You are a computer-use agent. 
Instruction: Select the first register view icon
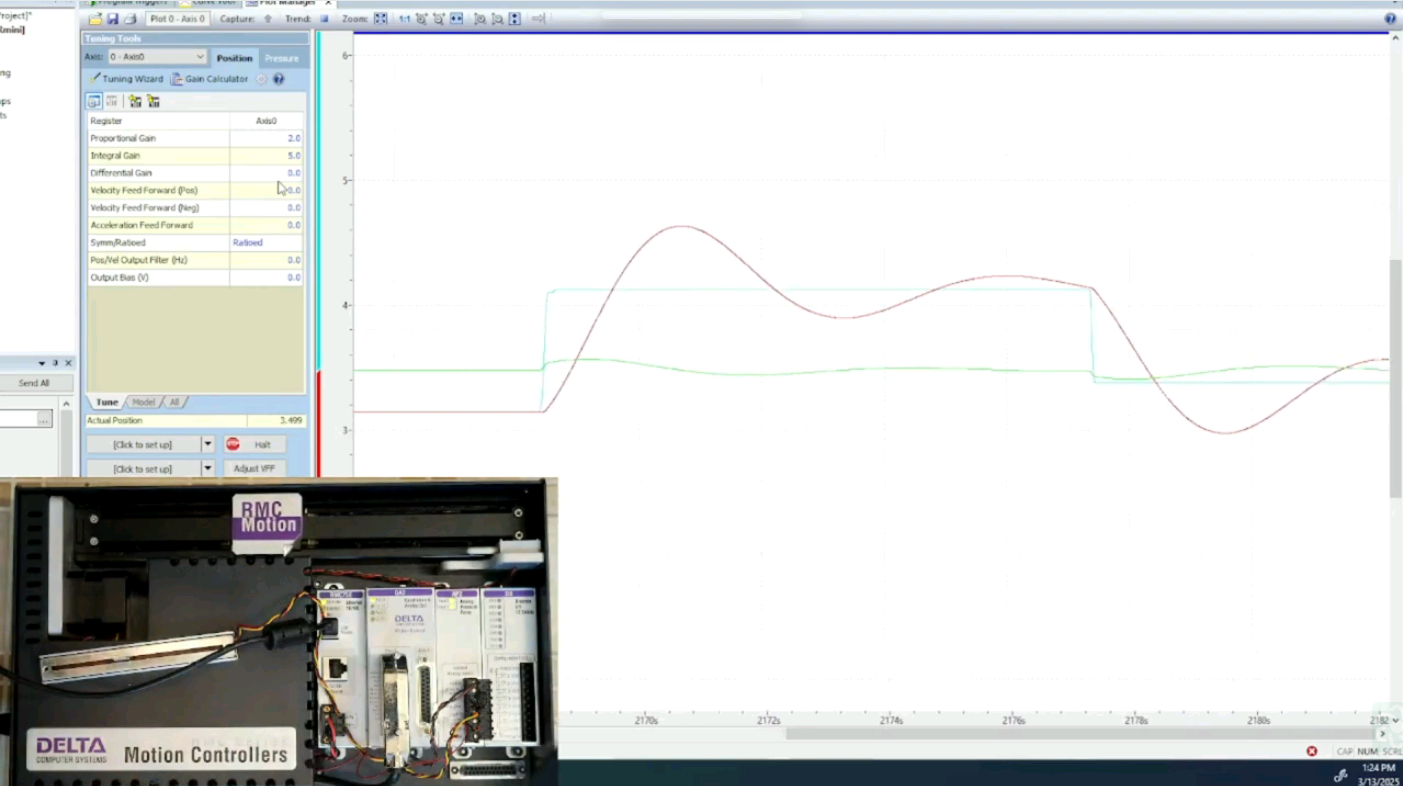pyautogui.click(x=94, y=101)
